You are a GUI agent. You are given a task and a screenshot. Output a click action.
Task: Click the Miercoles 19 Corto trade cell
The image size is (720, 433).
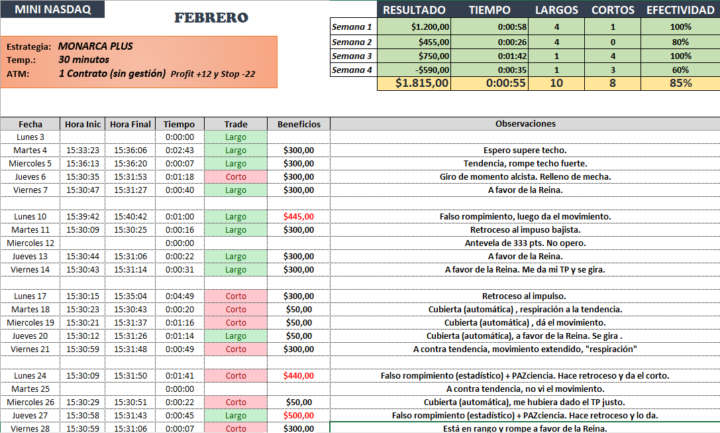[236, 323]
